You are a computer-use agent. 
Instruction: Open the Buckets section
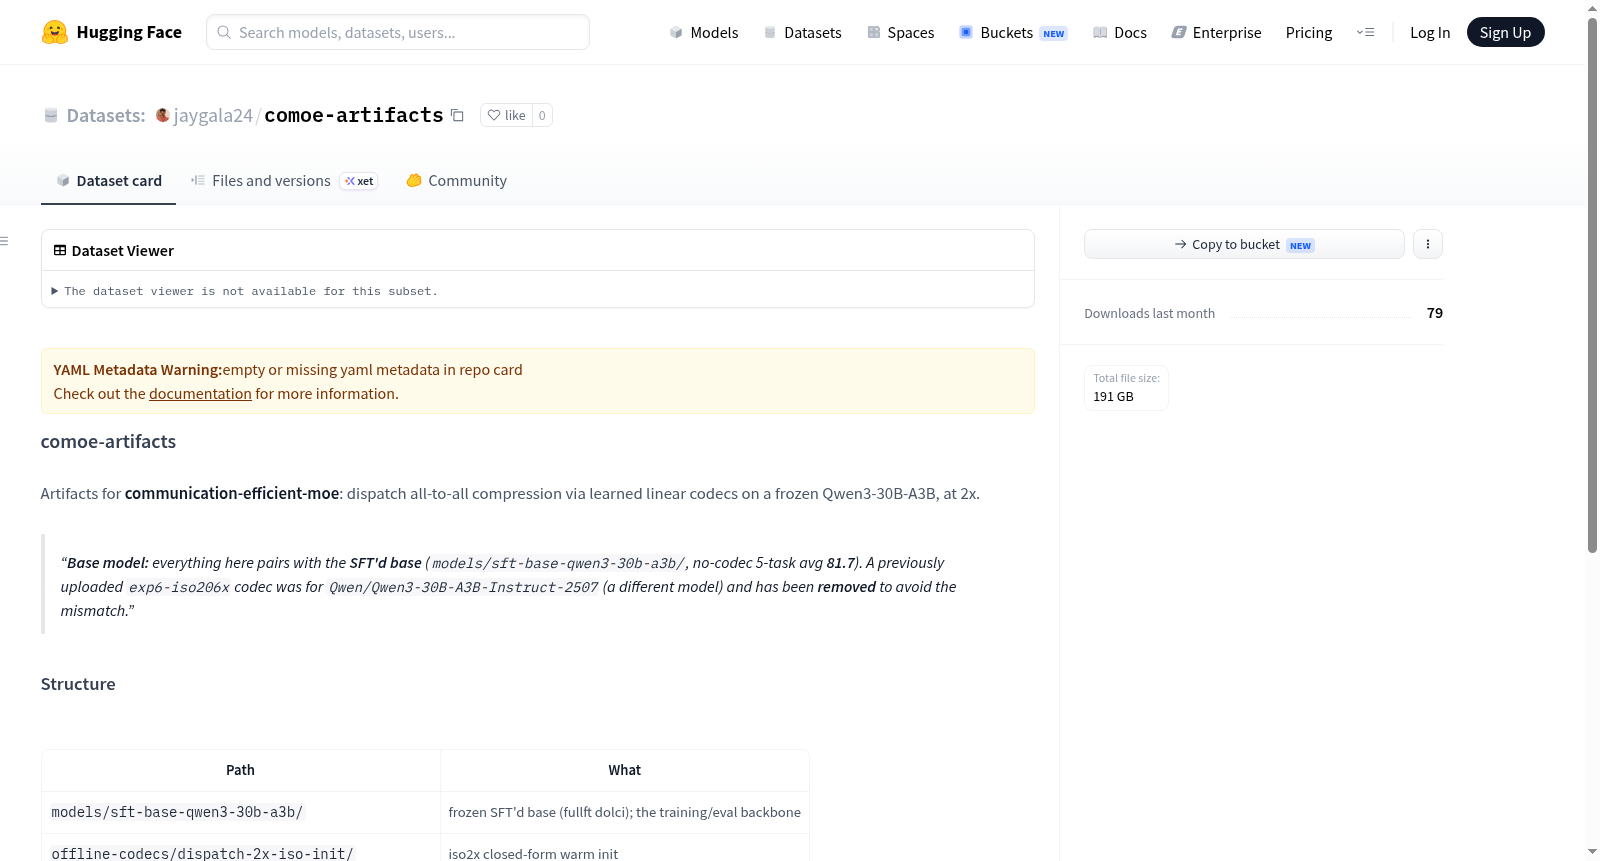coord(1013,32)
